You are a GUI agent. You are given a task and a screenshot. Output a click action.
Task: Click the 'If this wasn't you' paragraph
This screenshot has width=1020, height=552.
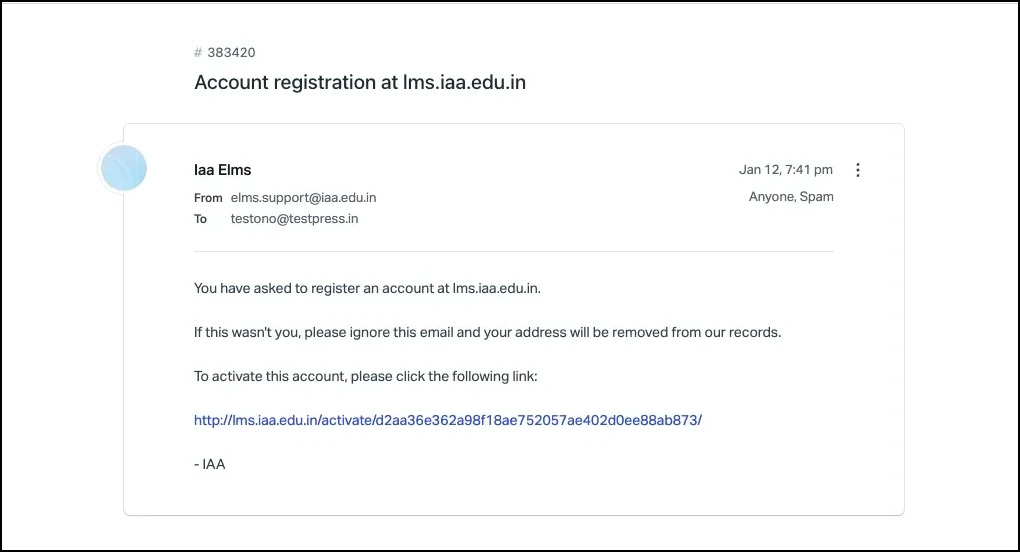pos(487,332)
